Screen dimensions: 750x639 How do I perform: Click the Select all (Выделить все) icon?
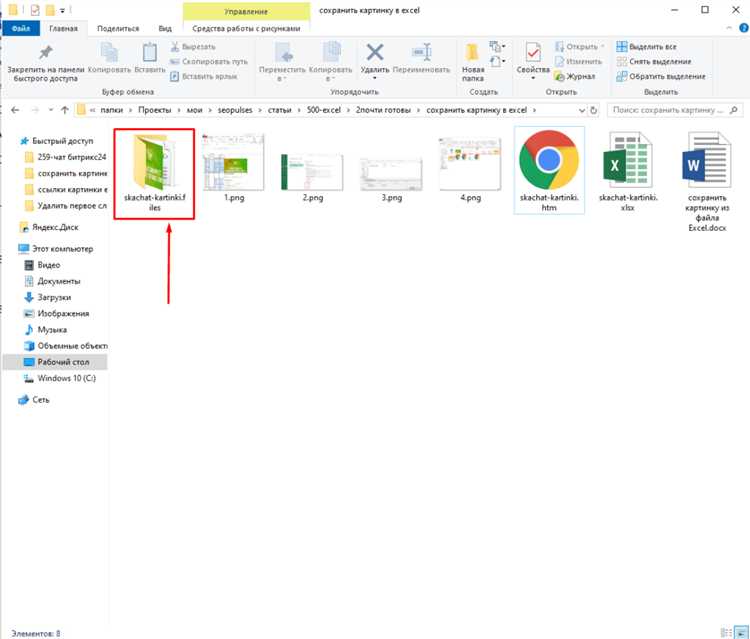pos(621,46)
